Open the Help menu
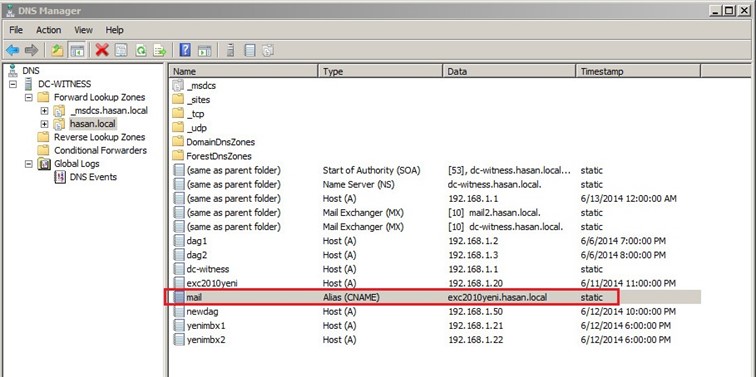The image size is (756, 377). click(x=114, y=30)
